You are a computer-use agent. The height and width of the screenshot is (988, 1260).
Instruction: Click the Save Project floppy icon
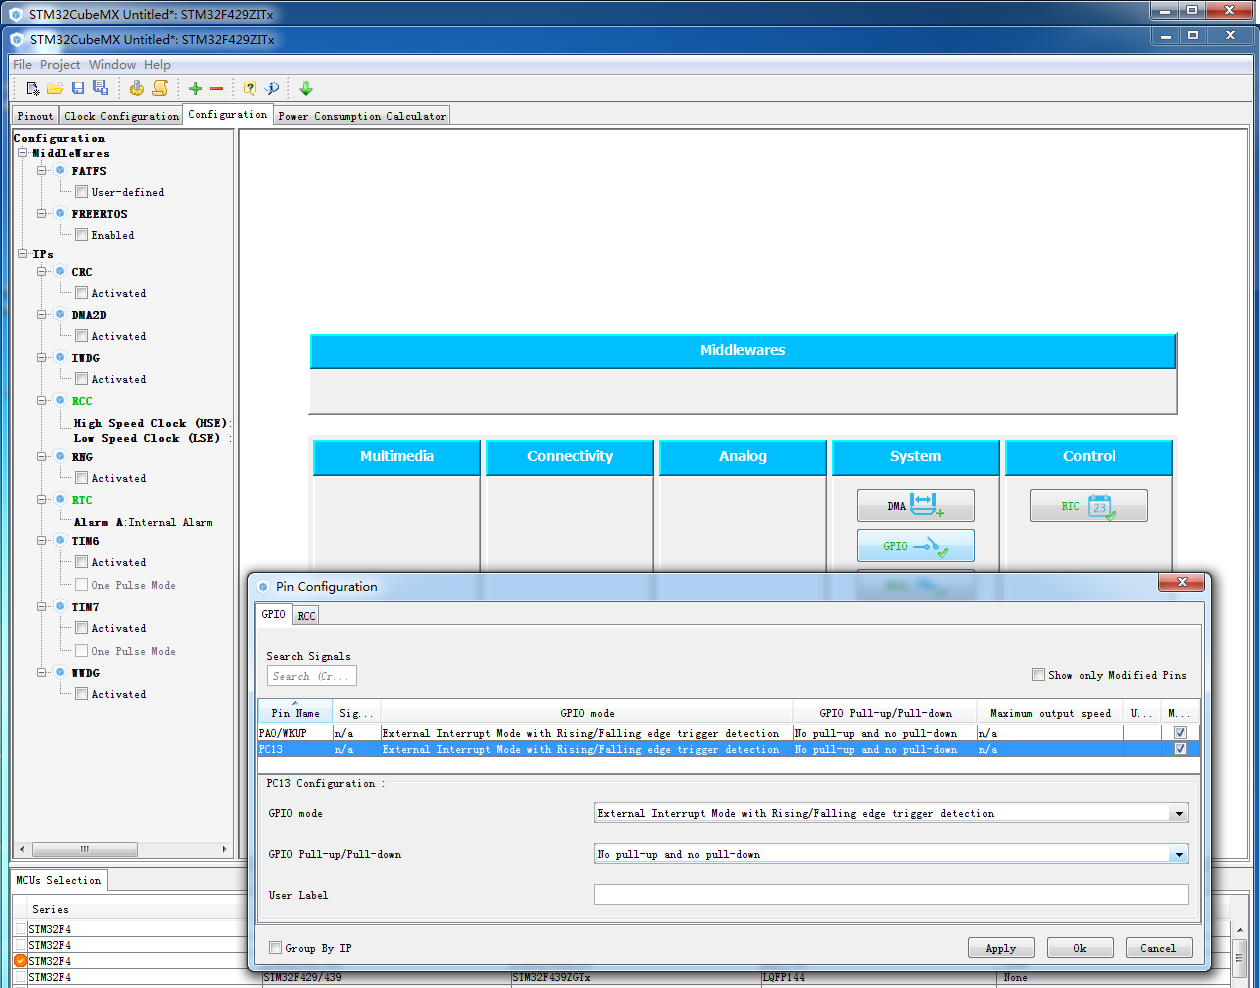pyautogui.click(x=78, y=88)
